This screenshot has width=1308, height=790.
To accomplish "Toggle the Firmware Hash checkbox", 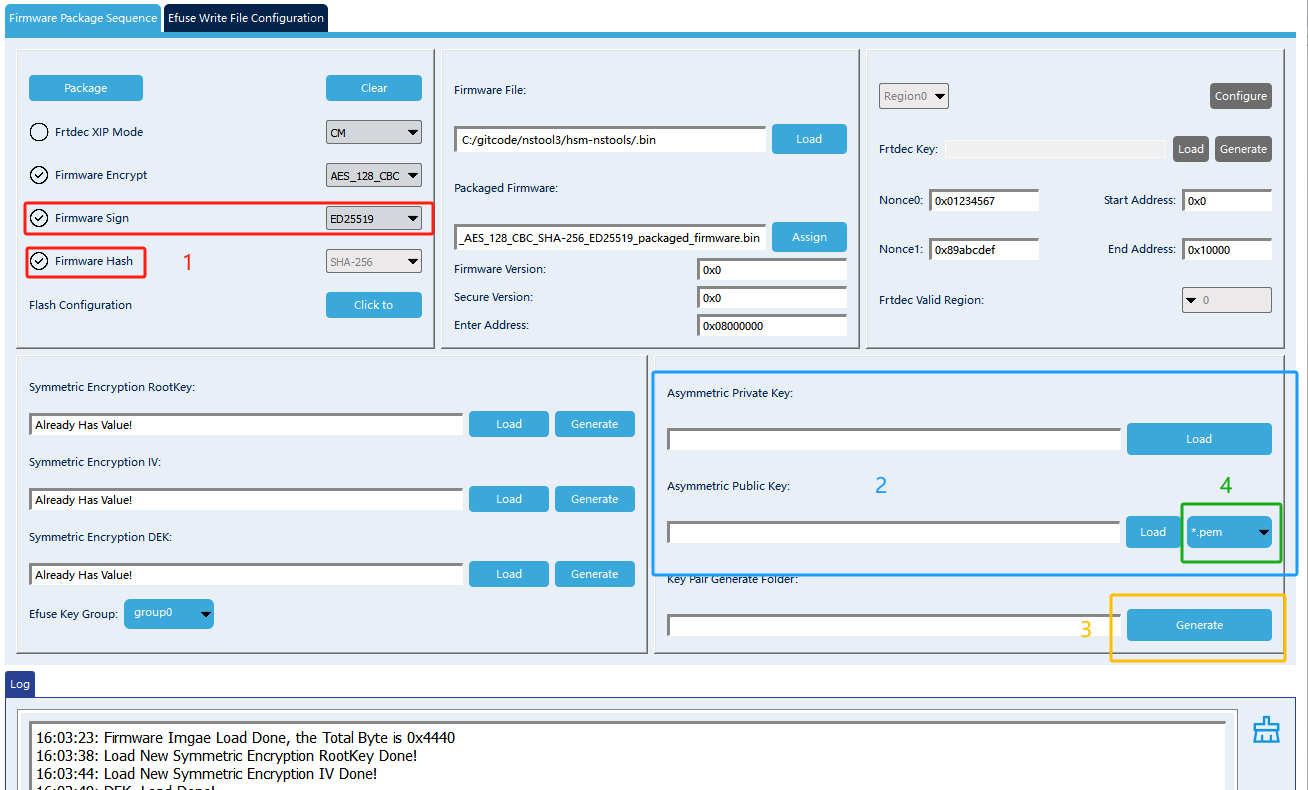I will [x=38, y=261].
